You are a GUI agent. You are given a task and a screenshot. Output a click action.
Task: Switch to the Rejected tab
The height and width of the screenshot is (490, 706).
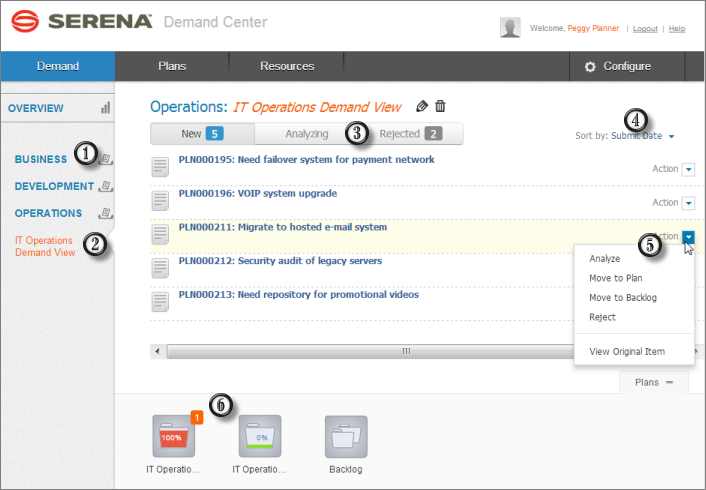410,134
